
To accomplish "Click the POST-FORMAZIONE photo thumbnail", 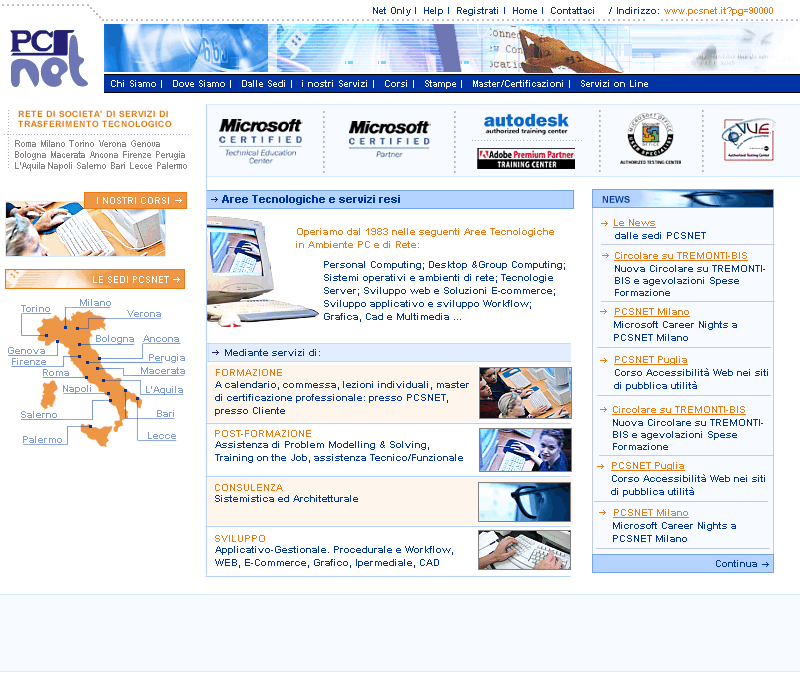I will [x=525, y=450].
